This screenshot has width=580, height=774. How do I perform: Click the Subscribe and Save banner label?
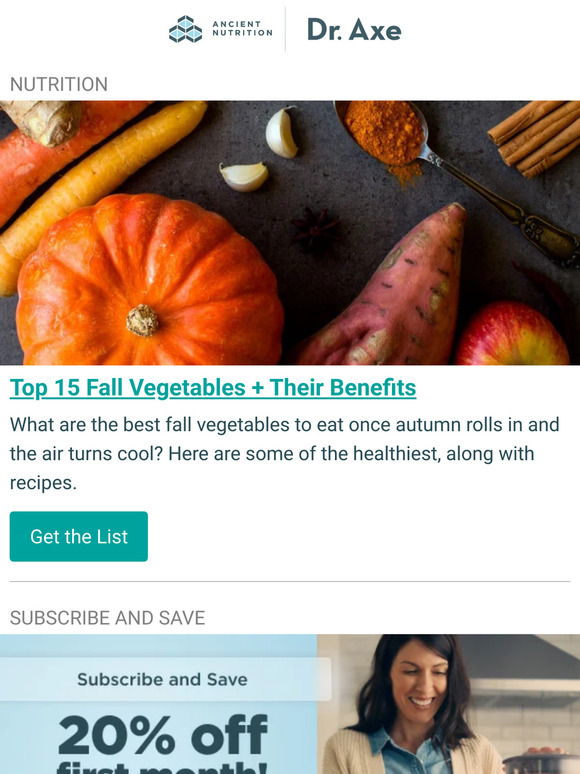pos(162,679)
